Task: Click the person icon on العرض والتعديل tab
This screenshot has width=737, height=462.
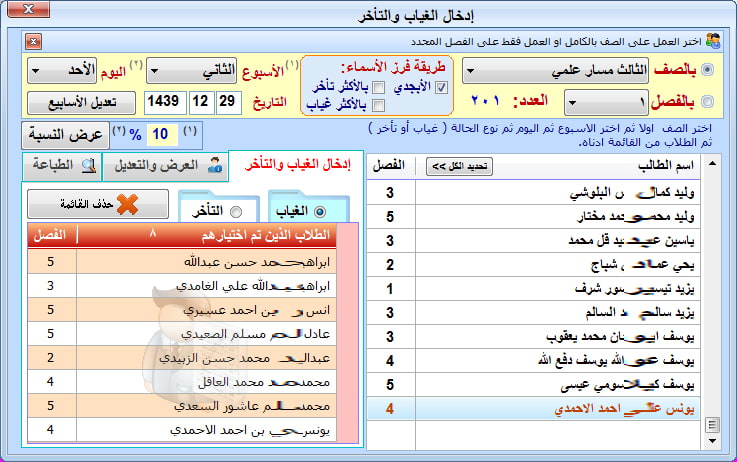Action: 215,165
